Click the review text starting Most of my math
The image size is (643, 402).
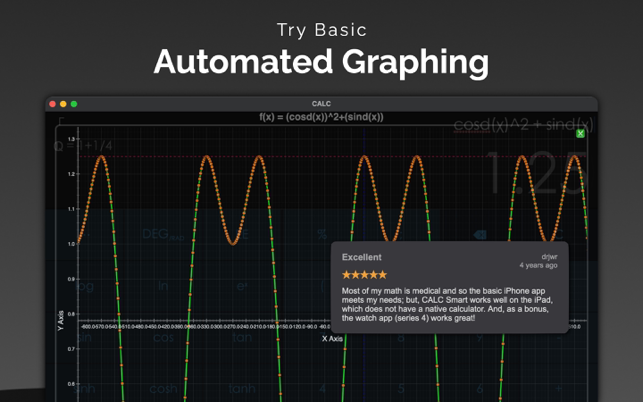tap(447, 304)
